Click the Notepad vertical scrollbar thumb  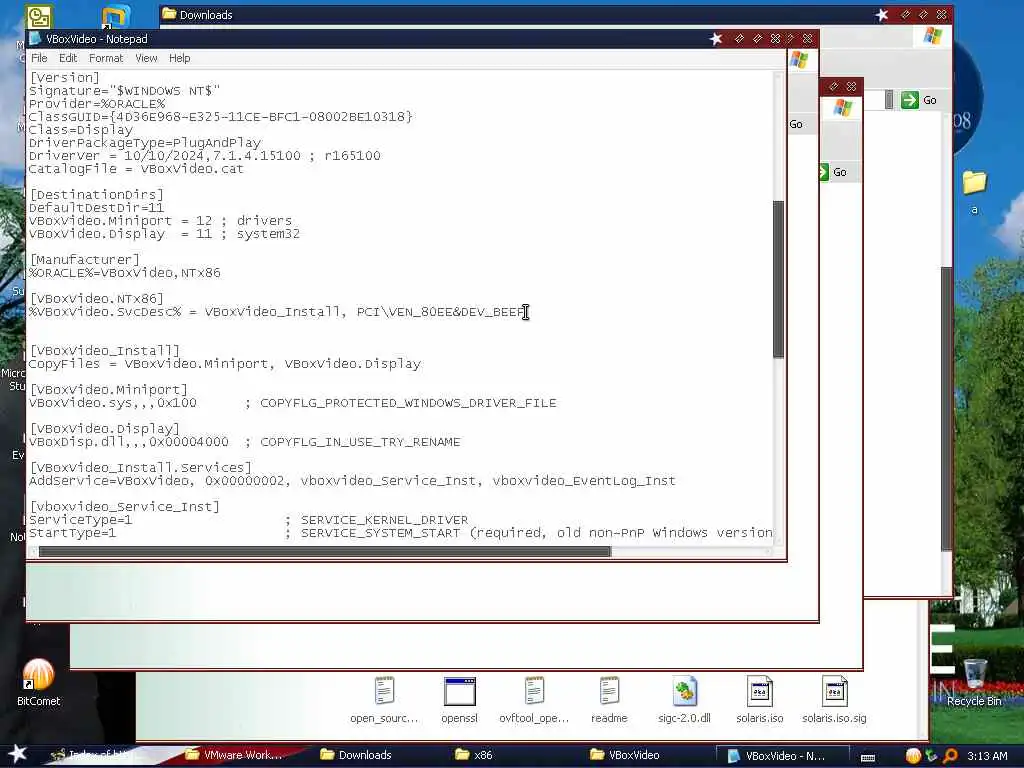point(778,279)
